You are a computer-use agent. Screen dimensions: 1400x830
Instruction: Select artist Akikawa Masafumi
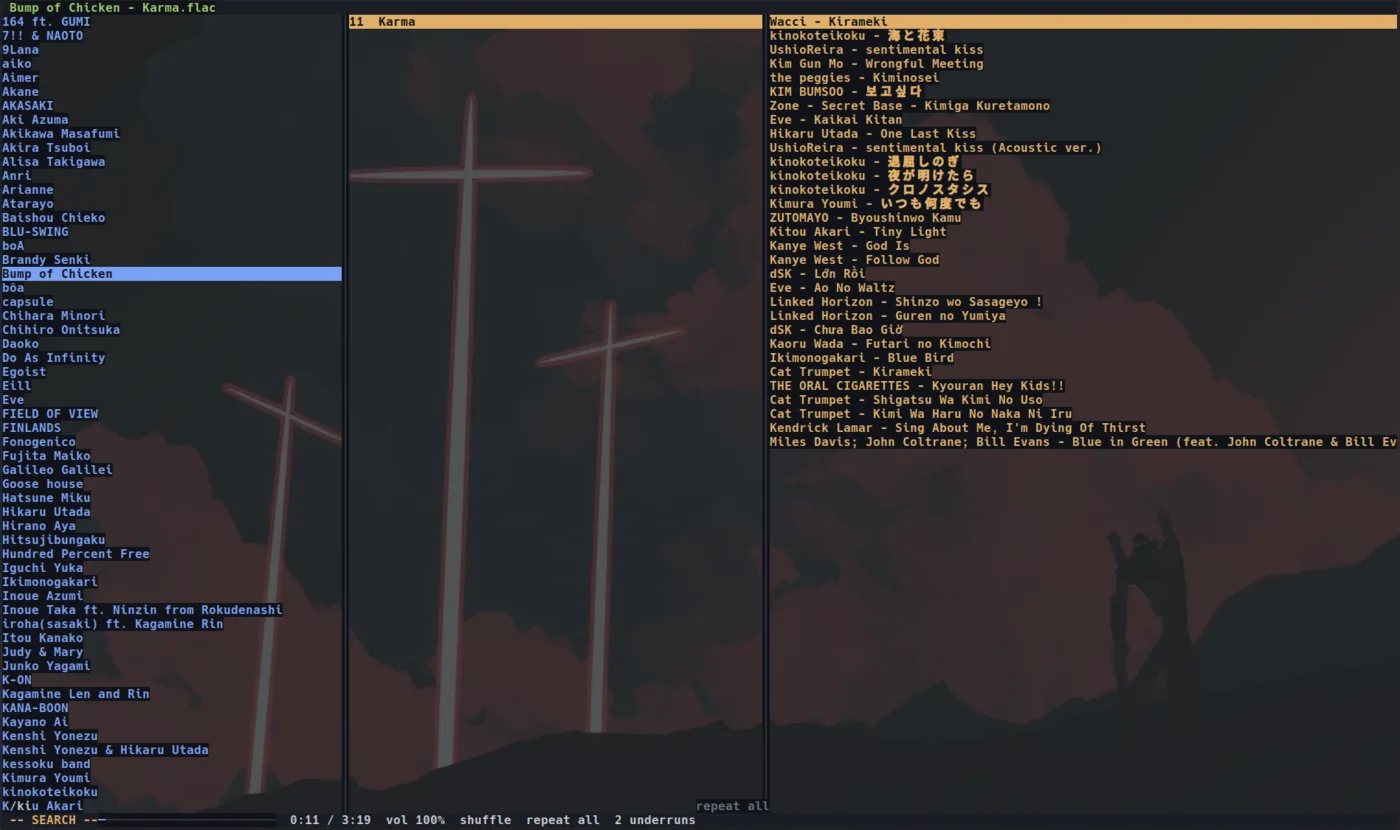pyautogui.click(x=61, y=133)
